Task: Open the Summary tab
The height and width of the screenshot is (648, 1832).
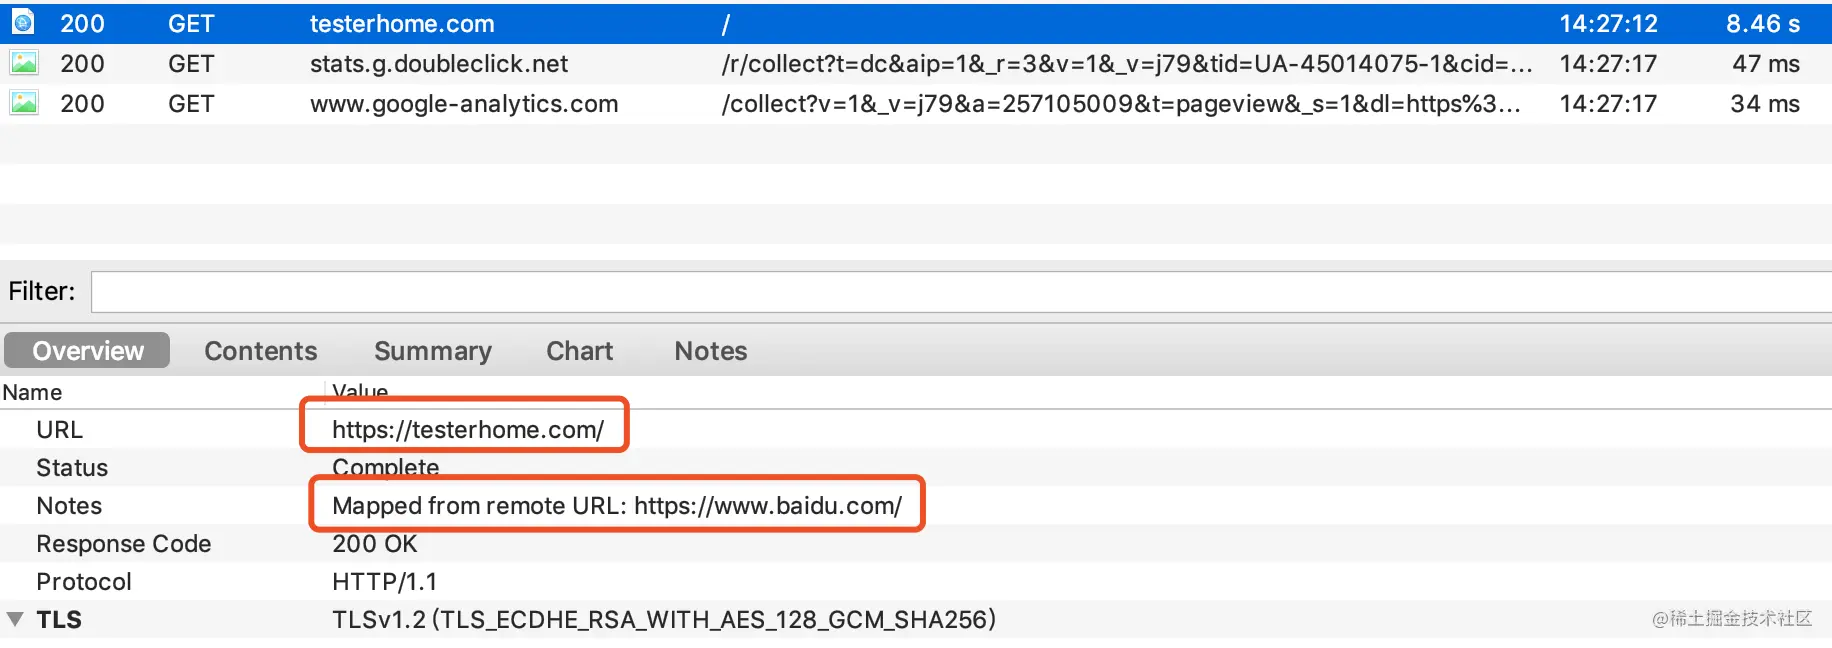Action: click(x=433, y=351)
